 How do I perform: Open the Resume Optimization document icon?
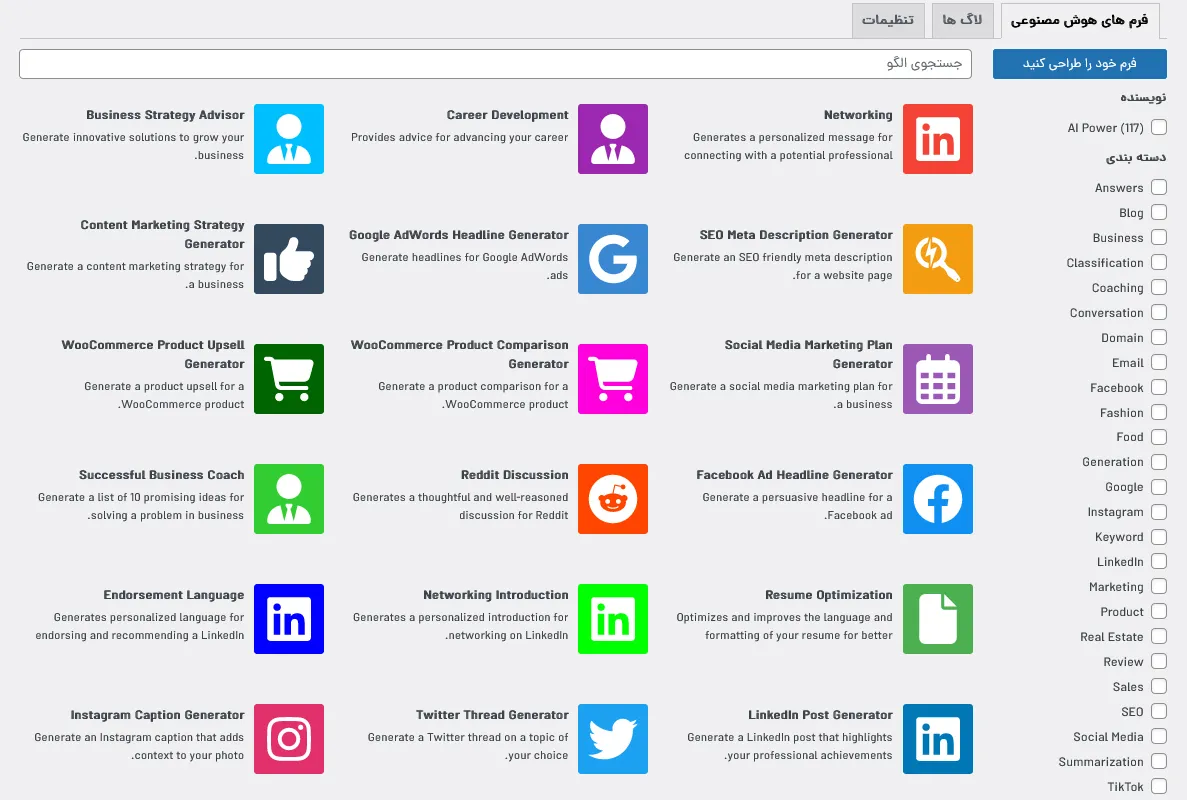click(937, 619)
